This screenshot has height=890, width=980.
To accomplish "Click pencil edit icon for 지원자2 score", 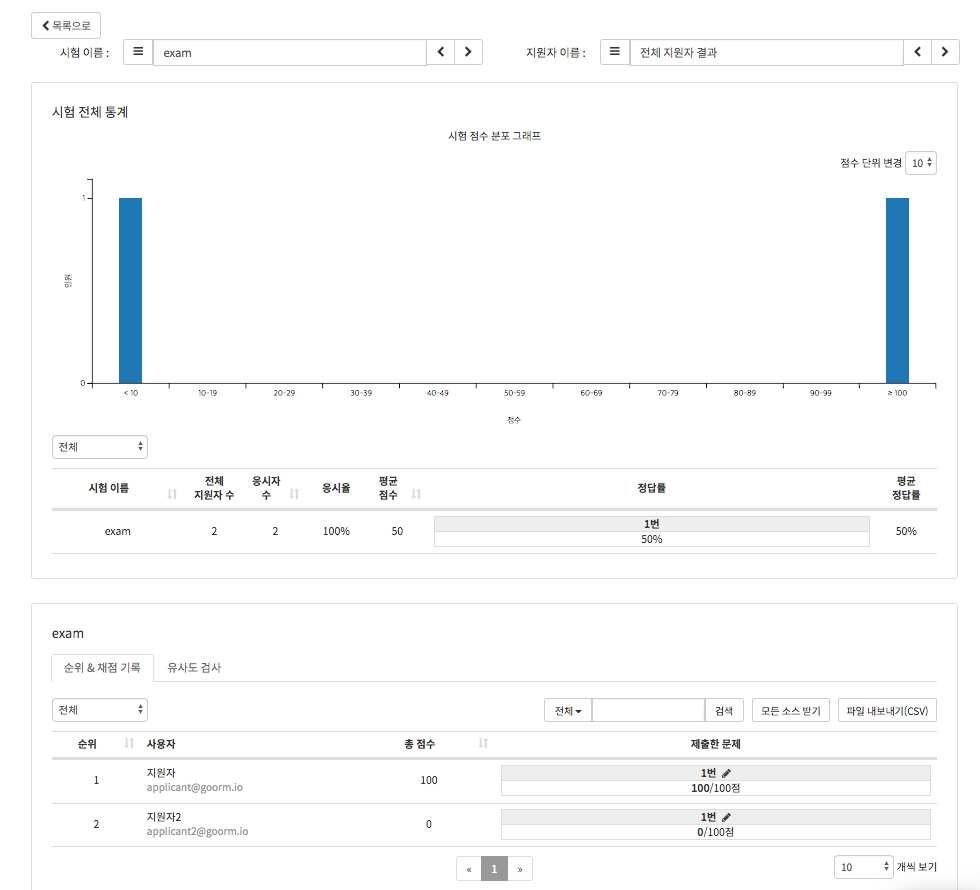I will [727, 817].
